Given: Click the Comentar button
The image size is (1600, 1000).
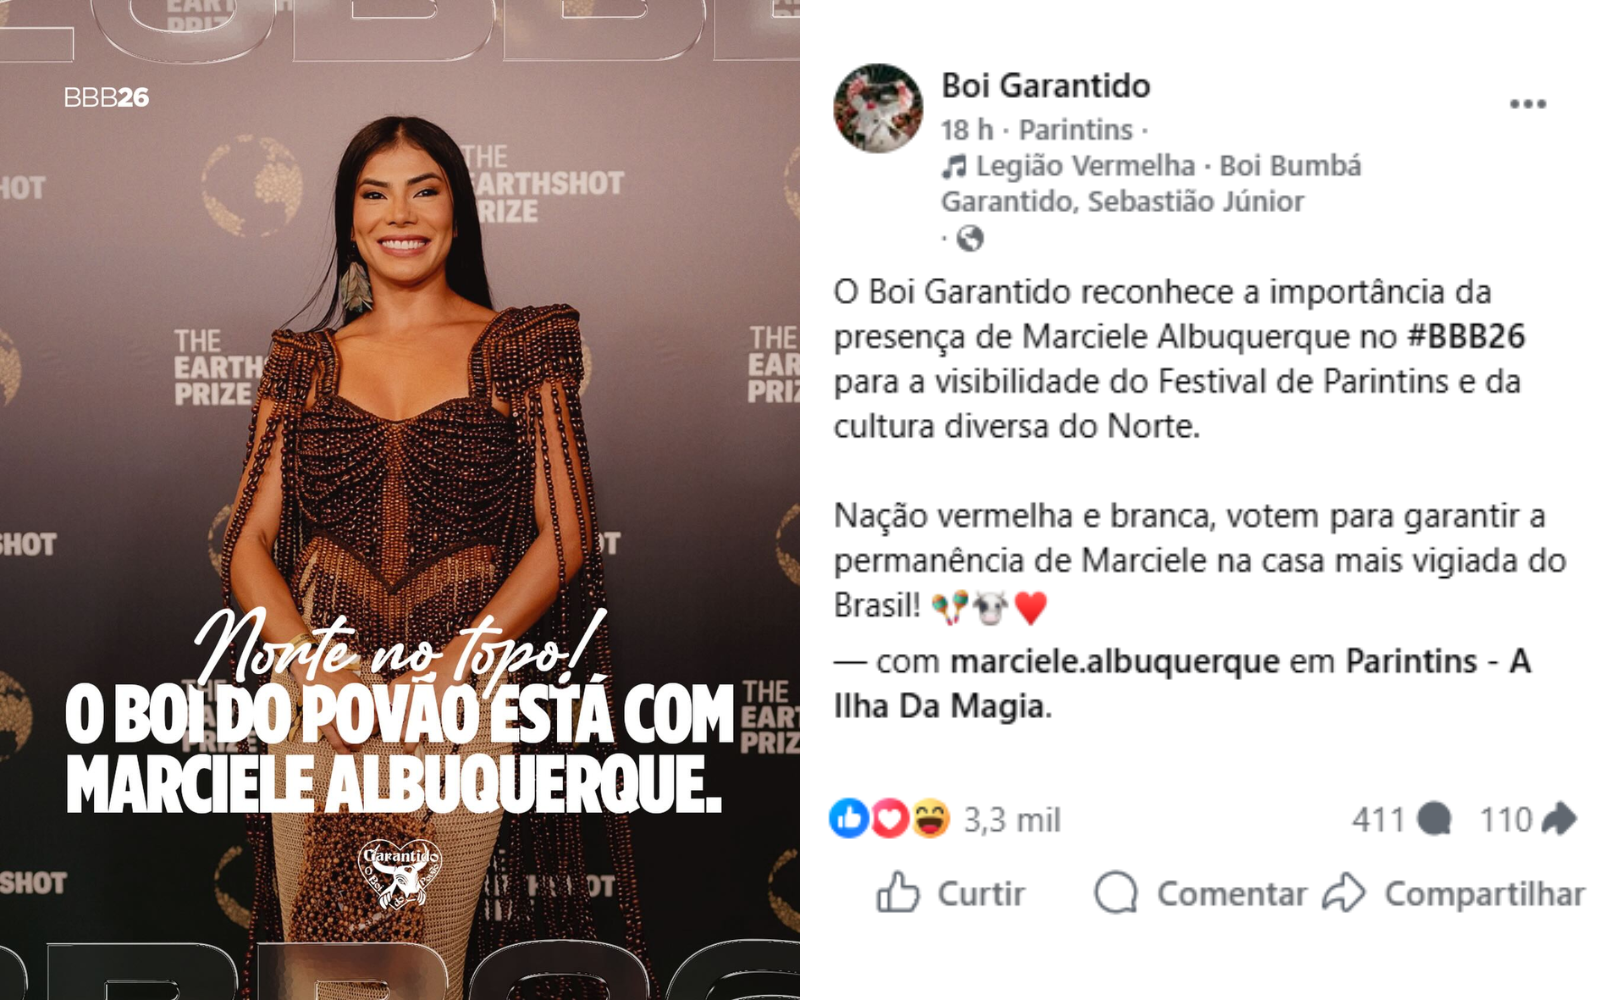Looking at the screenshot, I should click(1200, 893).
